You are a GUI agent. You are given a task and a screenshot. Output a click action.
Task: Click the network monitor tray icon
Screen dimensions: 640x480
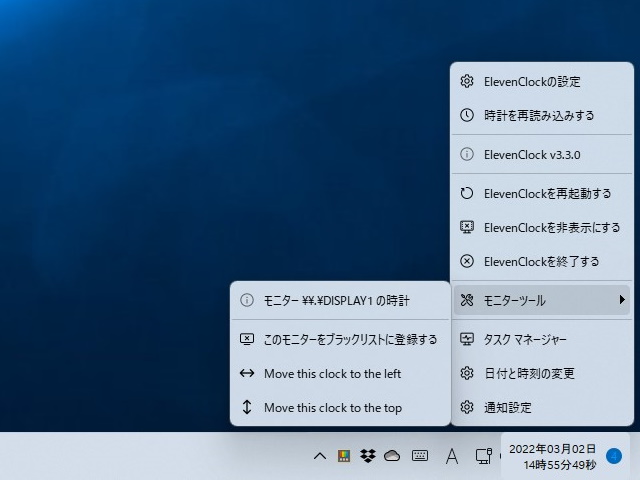click(483, 456)
